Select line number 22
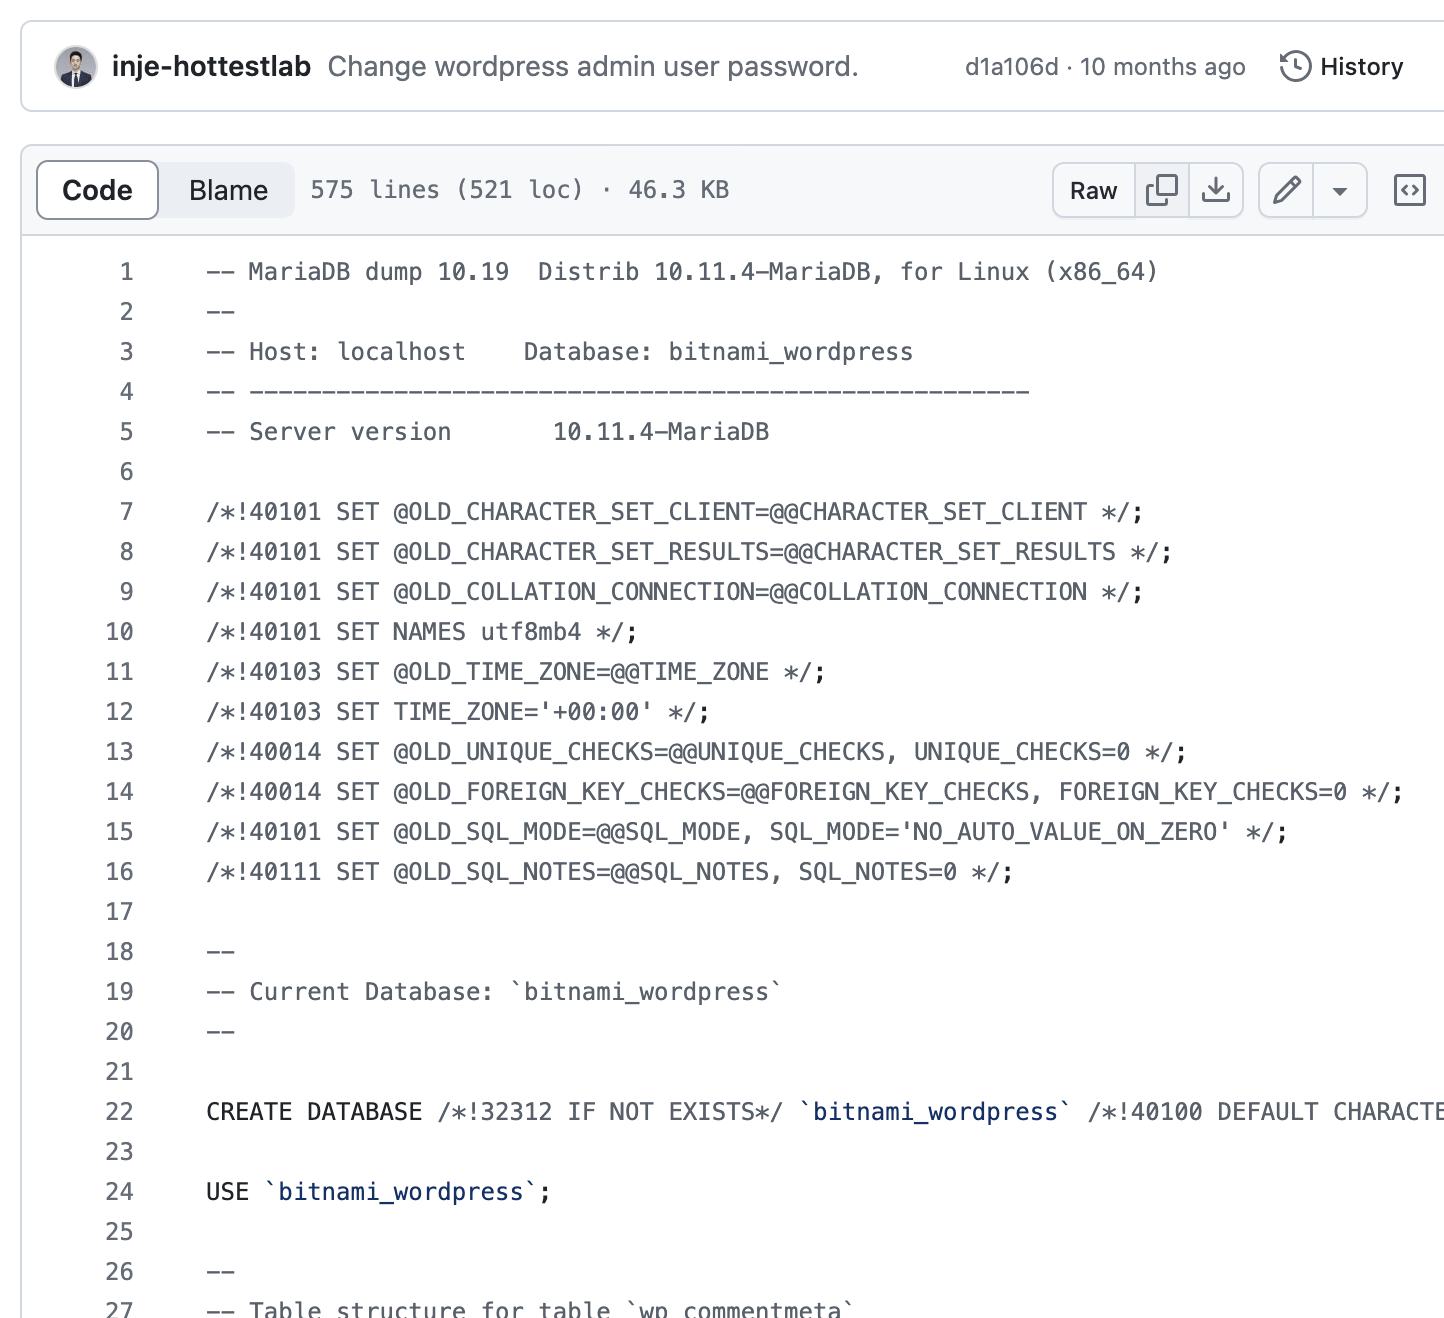Image resolution: width=1444 pixels, height=1318 pixels. coord(119,1112)
